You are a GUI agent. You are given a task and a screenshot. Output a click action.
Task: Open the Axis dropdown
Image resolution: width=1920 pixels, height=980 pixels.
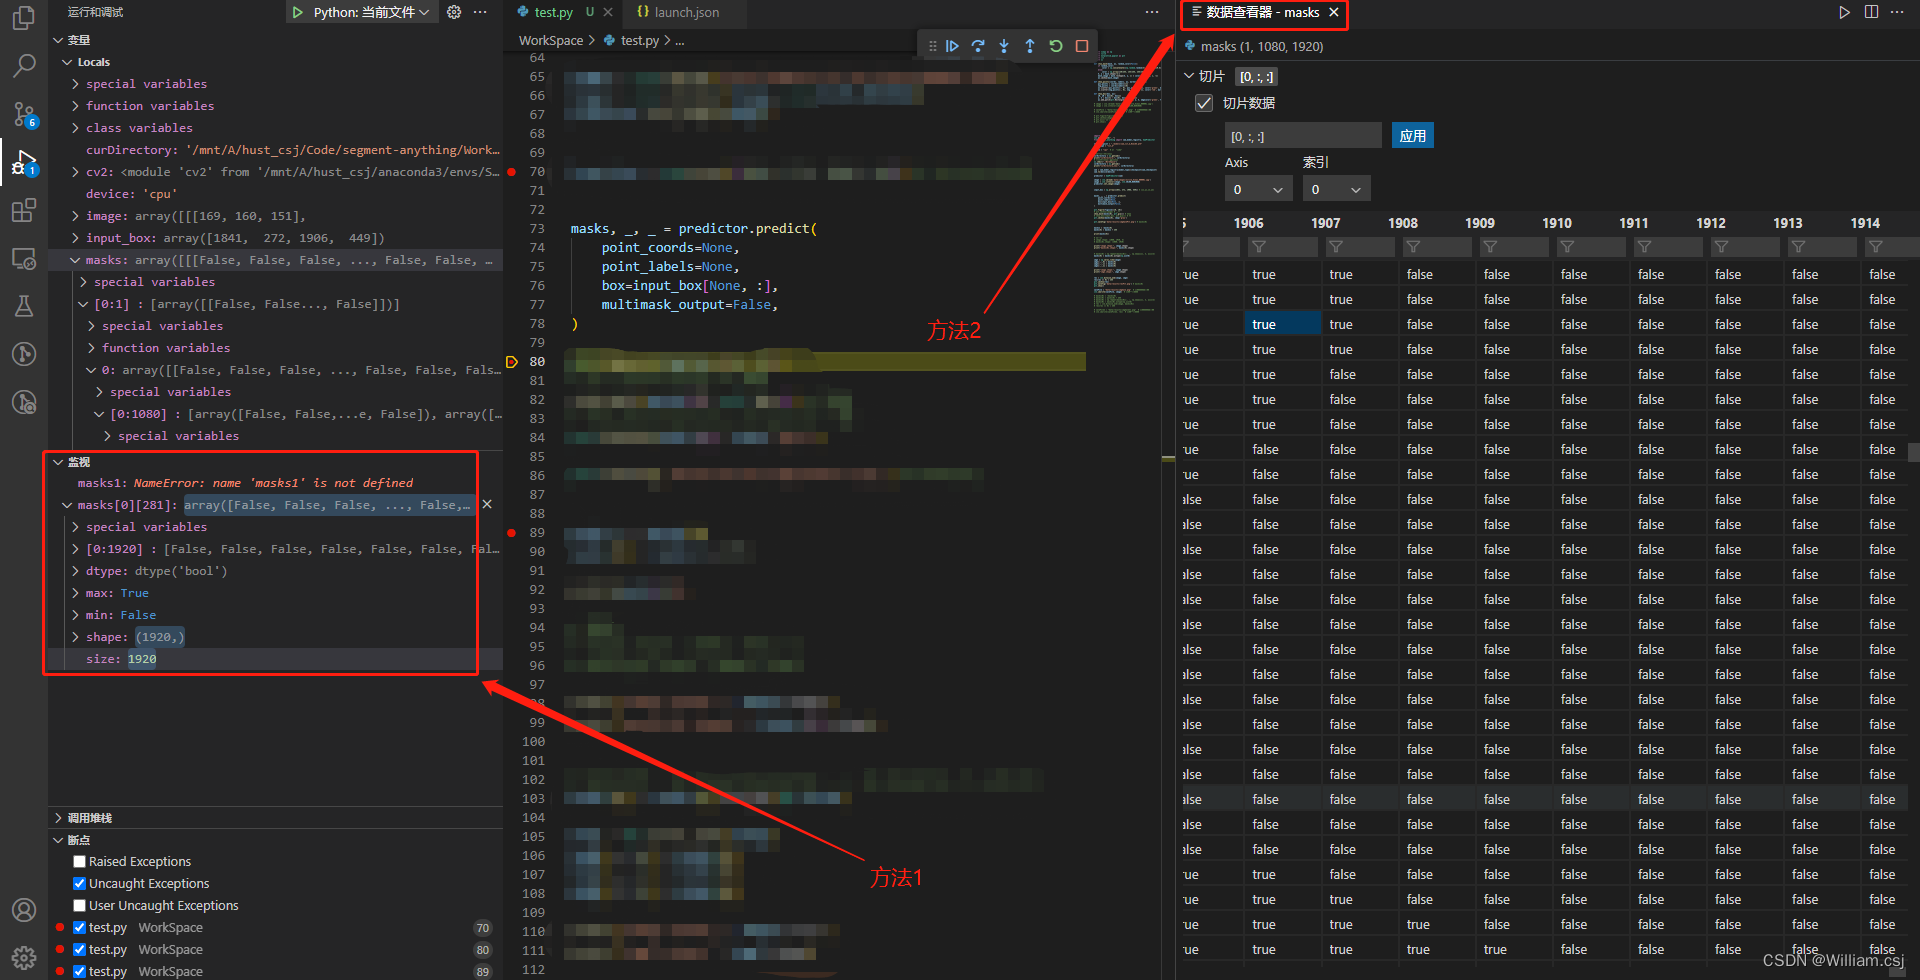click(x=1258, y=189)
